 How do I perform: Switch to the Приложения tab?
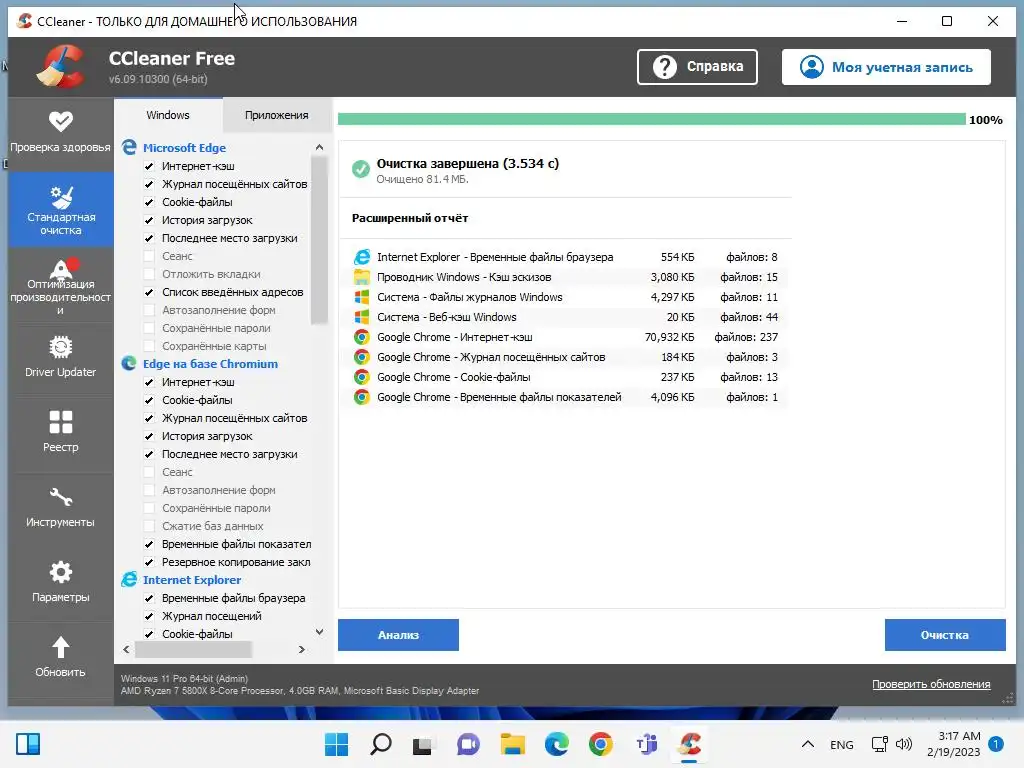click(x=276, y=115)
